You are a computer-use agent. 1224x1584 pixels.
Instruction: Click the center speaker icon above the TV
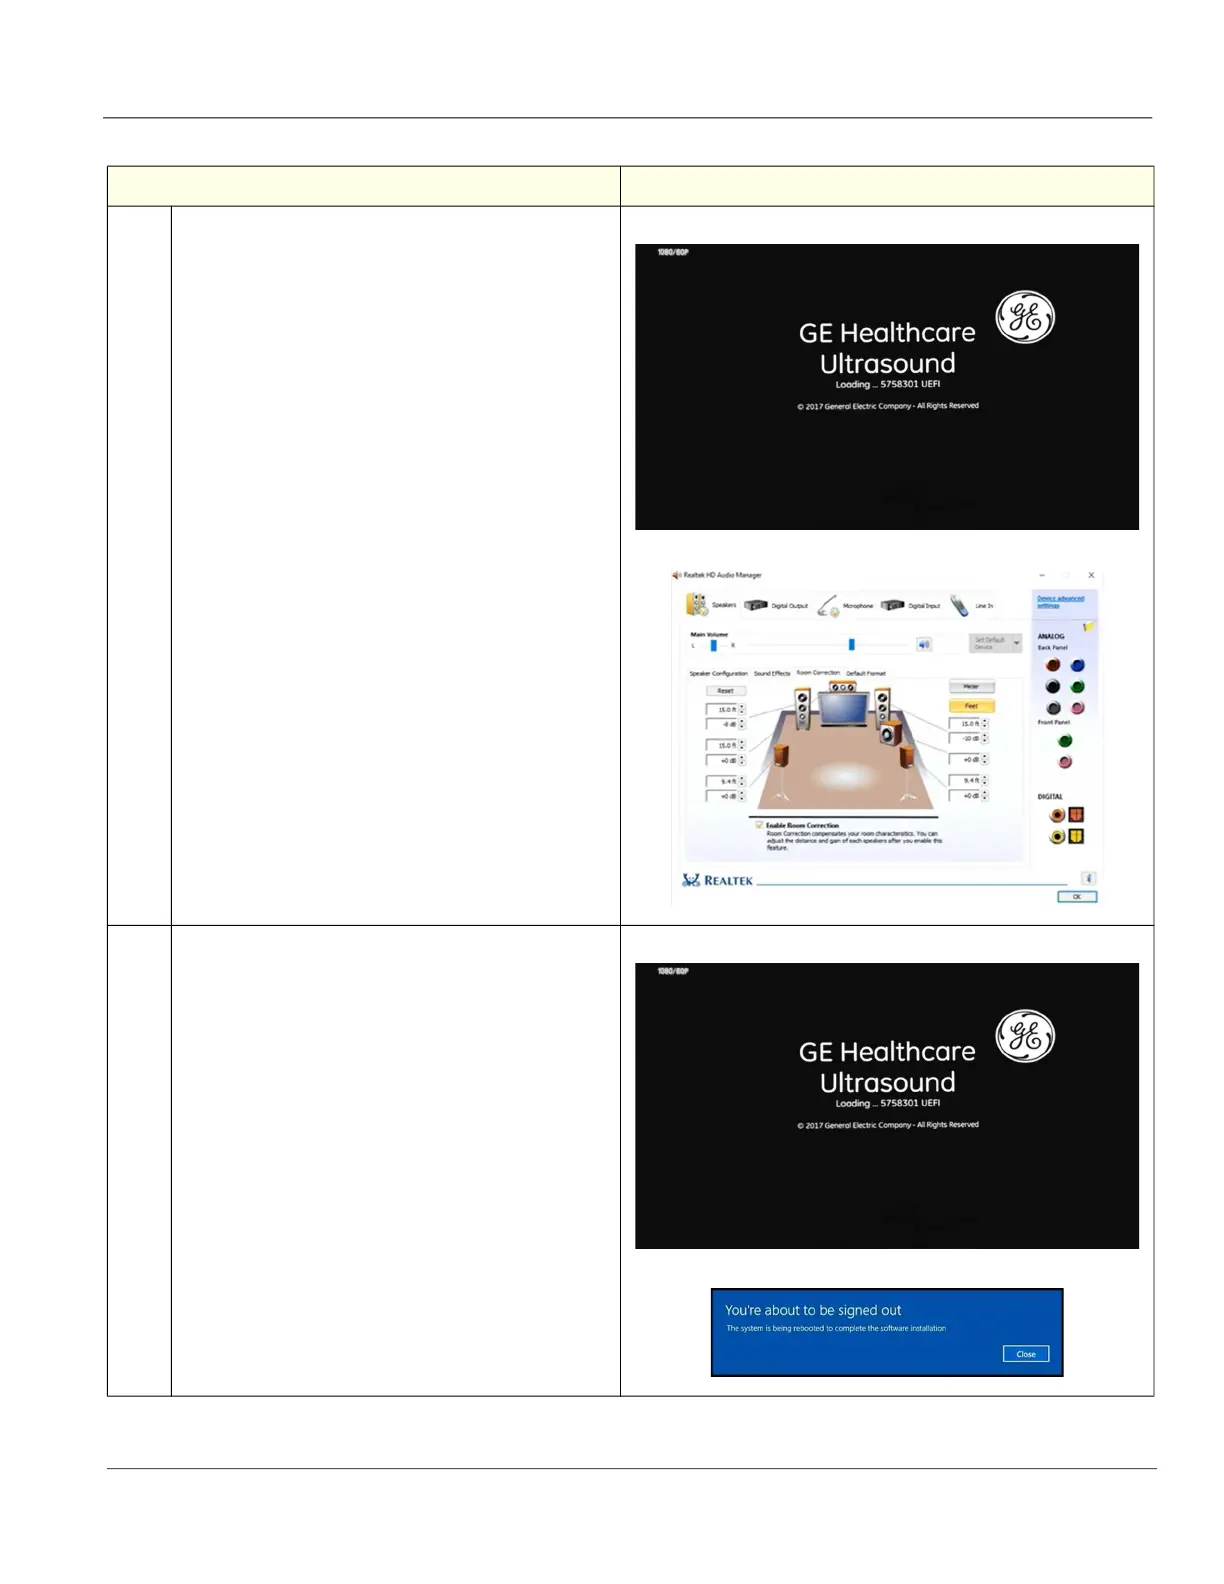point(843,688)
